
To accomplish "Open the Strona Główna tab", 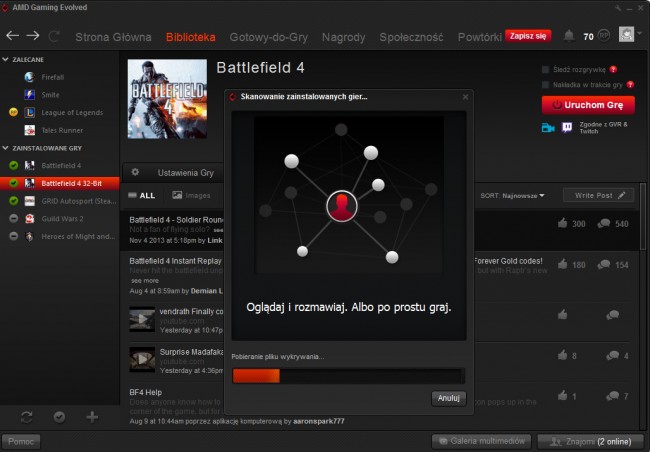I will [113, 37].
